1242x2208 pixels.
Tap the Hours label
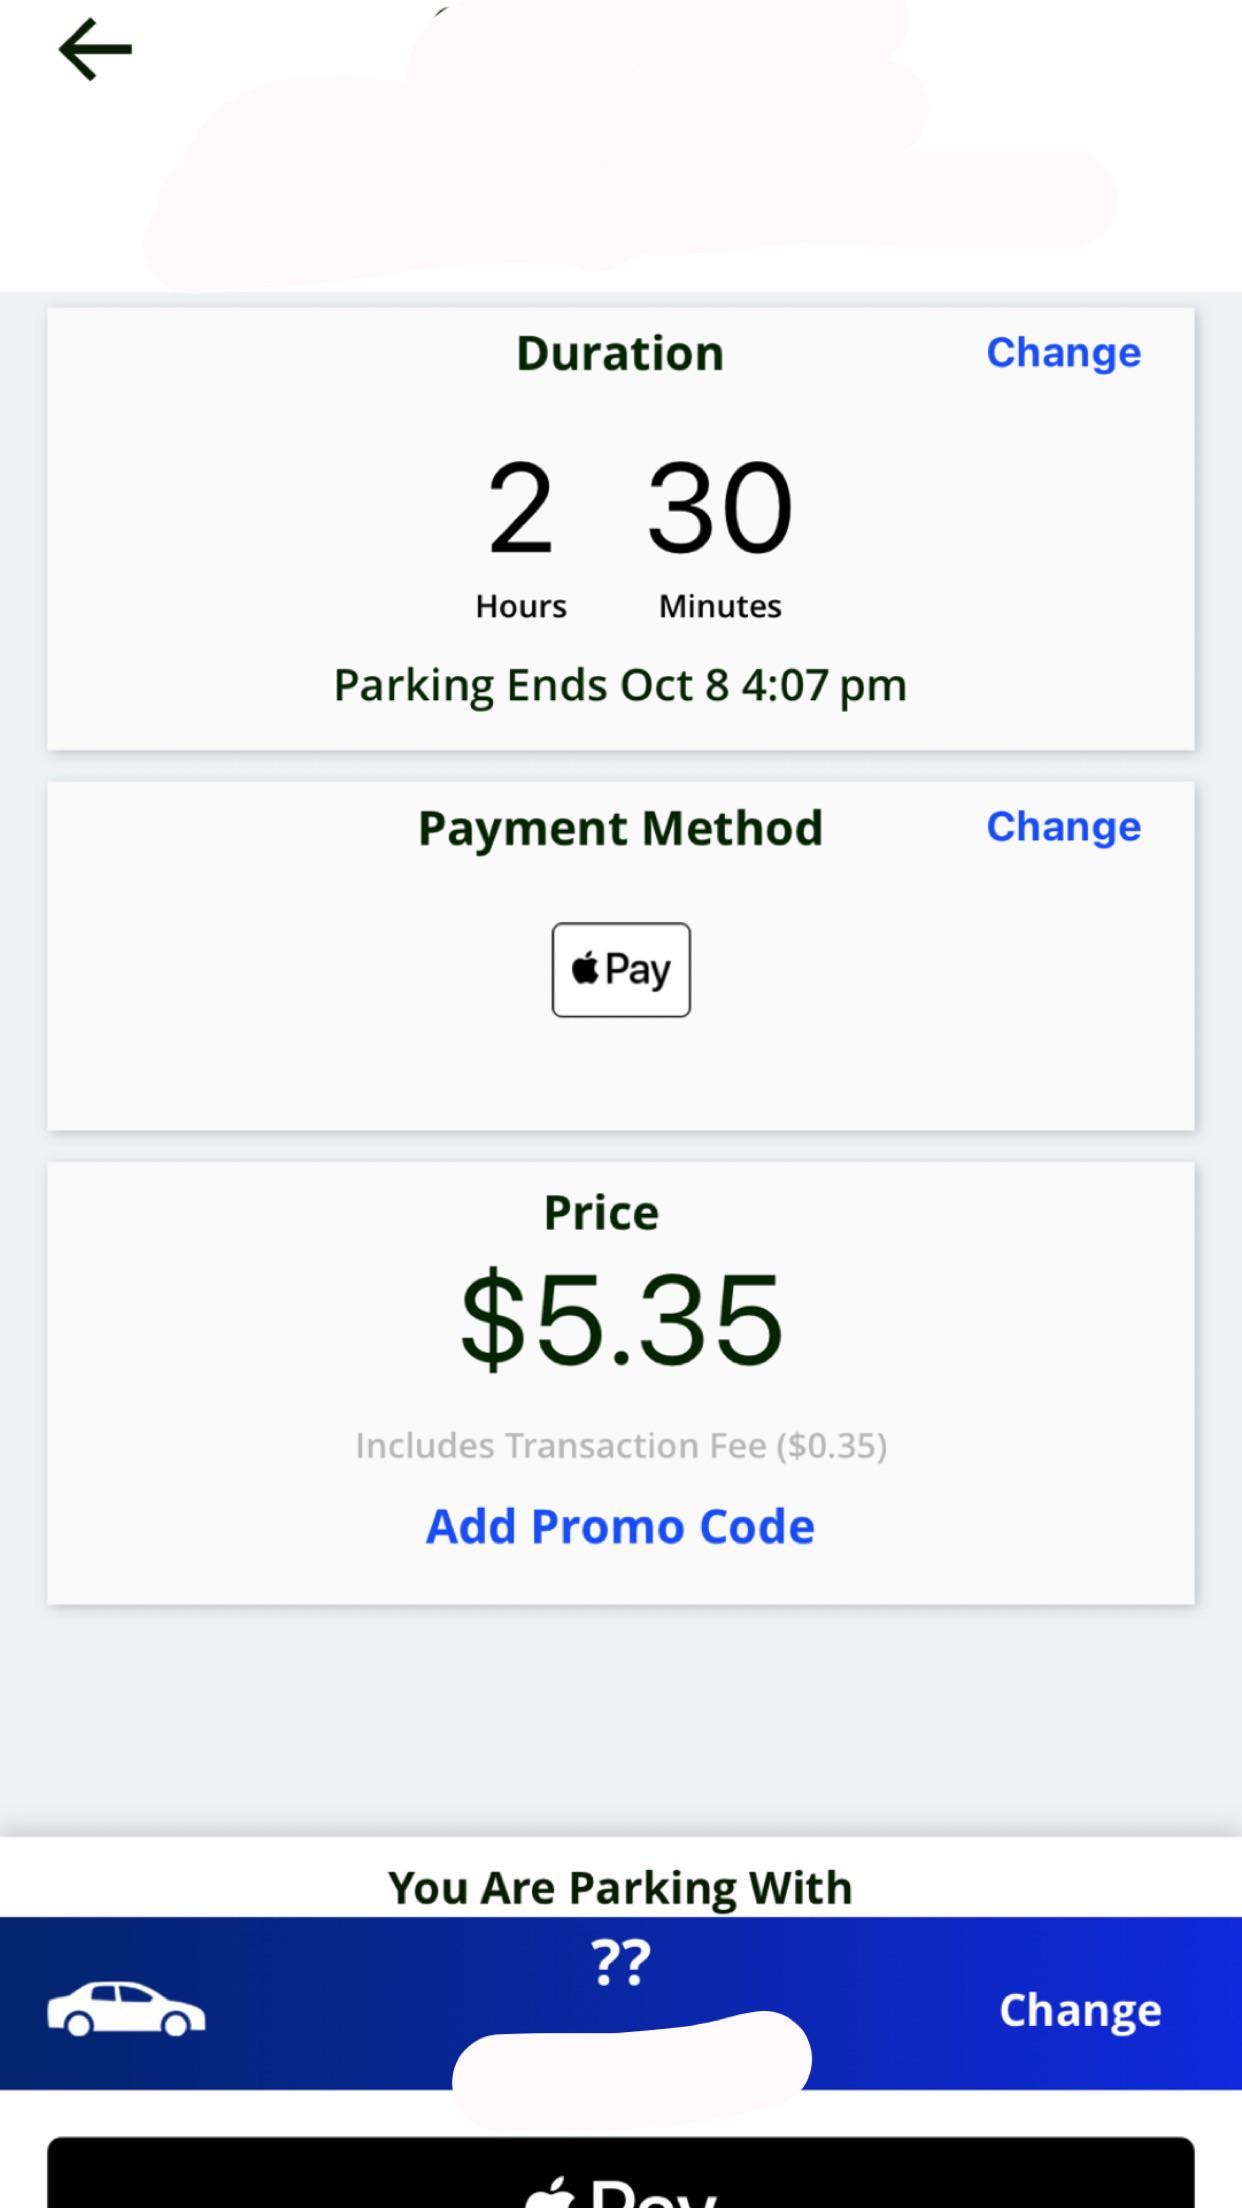click(521, 606)
